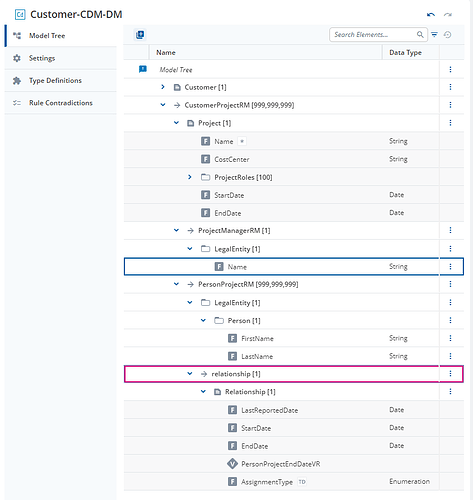Viewport: 473px width, 500px height.
Task: Click the PersonProjectEndDateVR validation rule icon
Action: click(232, 464)
